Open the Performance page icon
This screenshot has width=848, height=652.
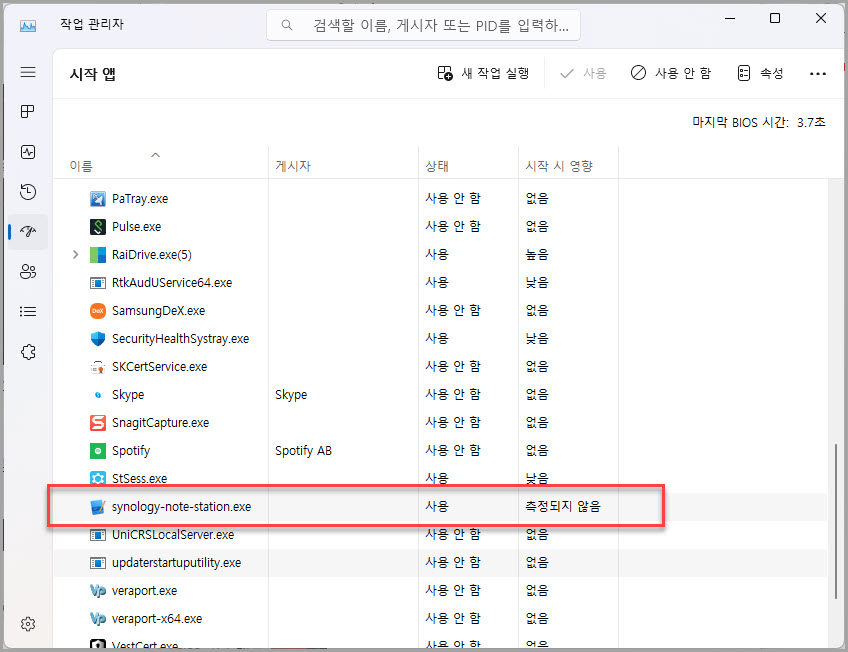[28, 152]
